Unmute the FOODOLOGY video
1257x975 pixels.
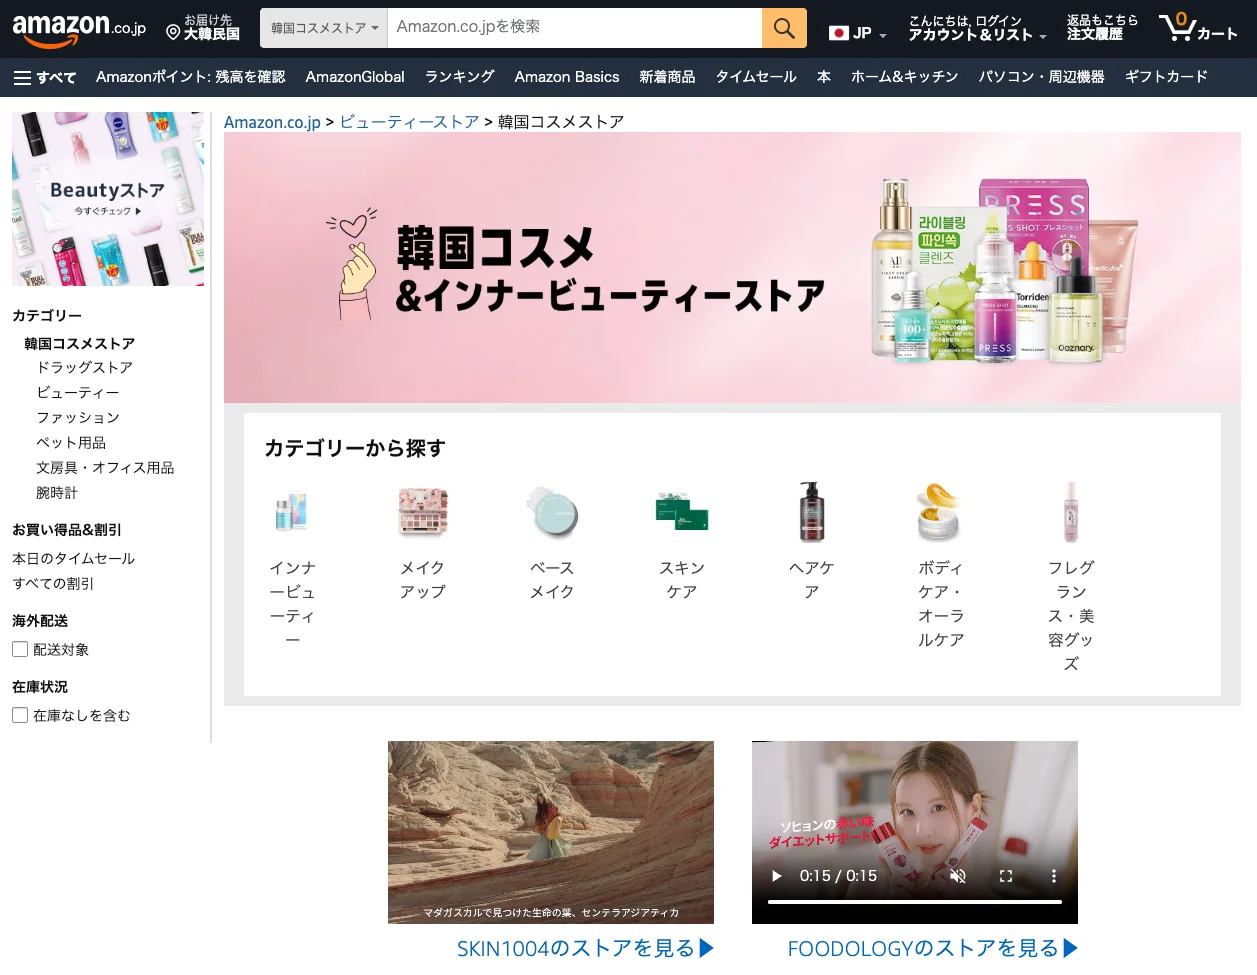coord(957,876)
